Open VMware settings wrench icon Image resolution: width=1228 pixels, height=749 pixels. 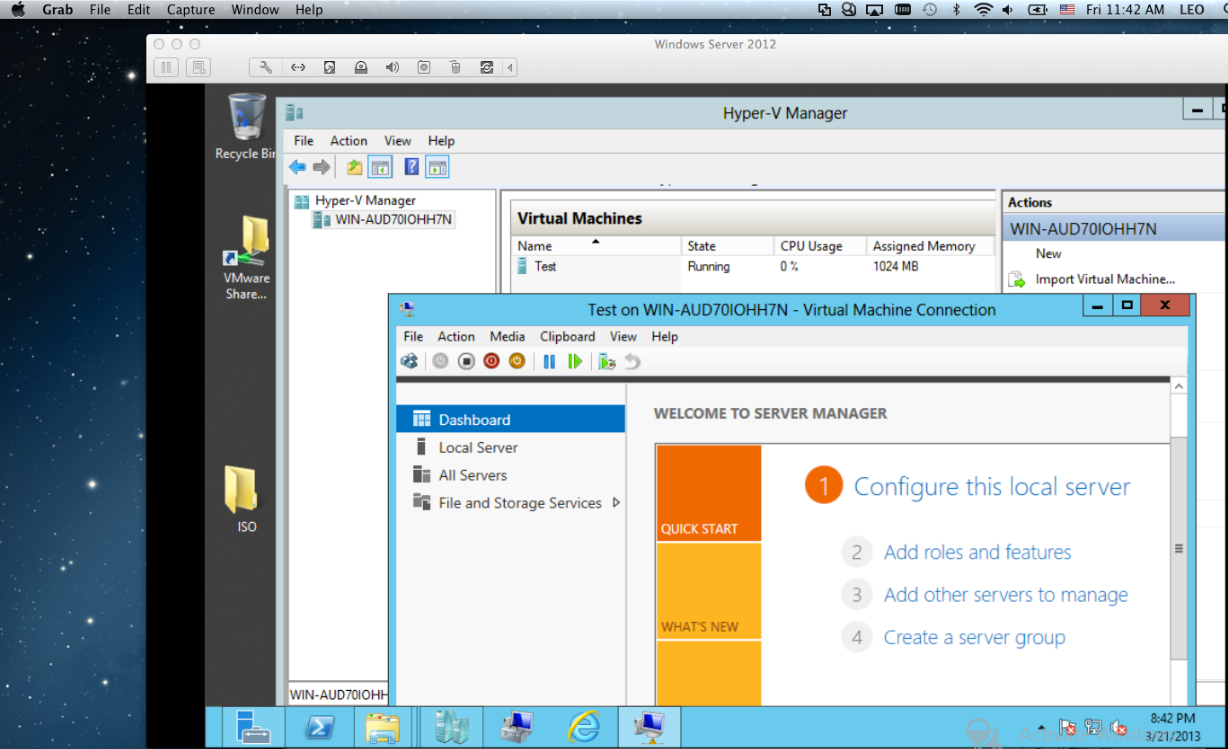tap(265, 68)
